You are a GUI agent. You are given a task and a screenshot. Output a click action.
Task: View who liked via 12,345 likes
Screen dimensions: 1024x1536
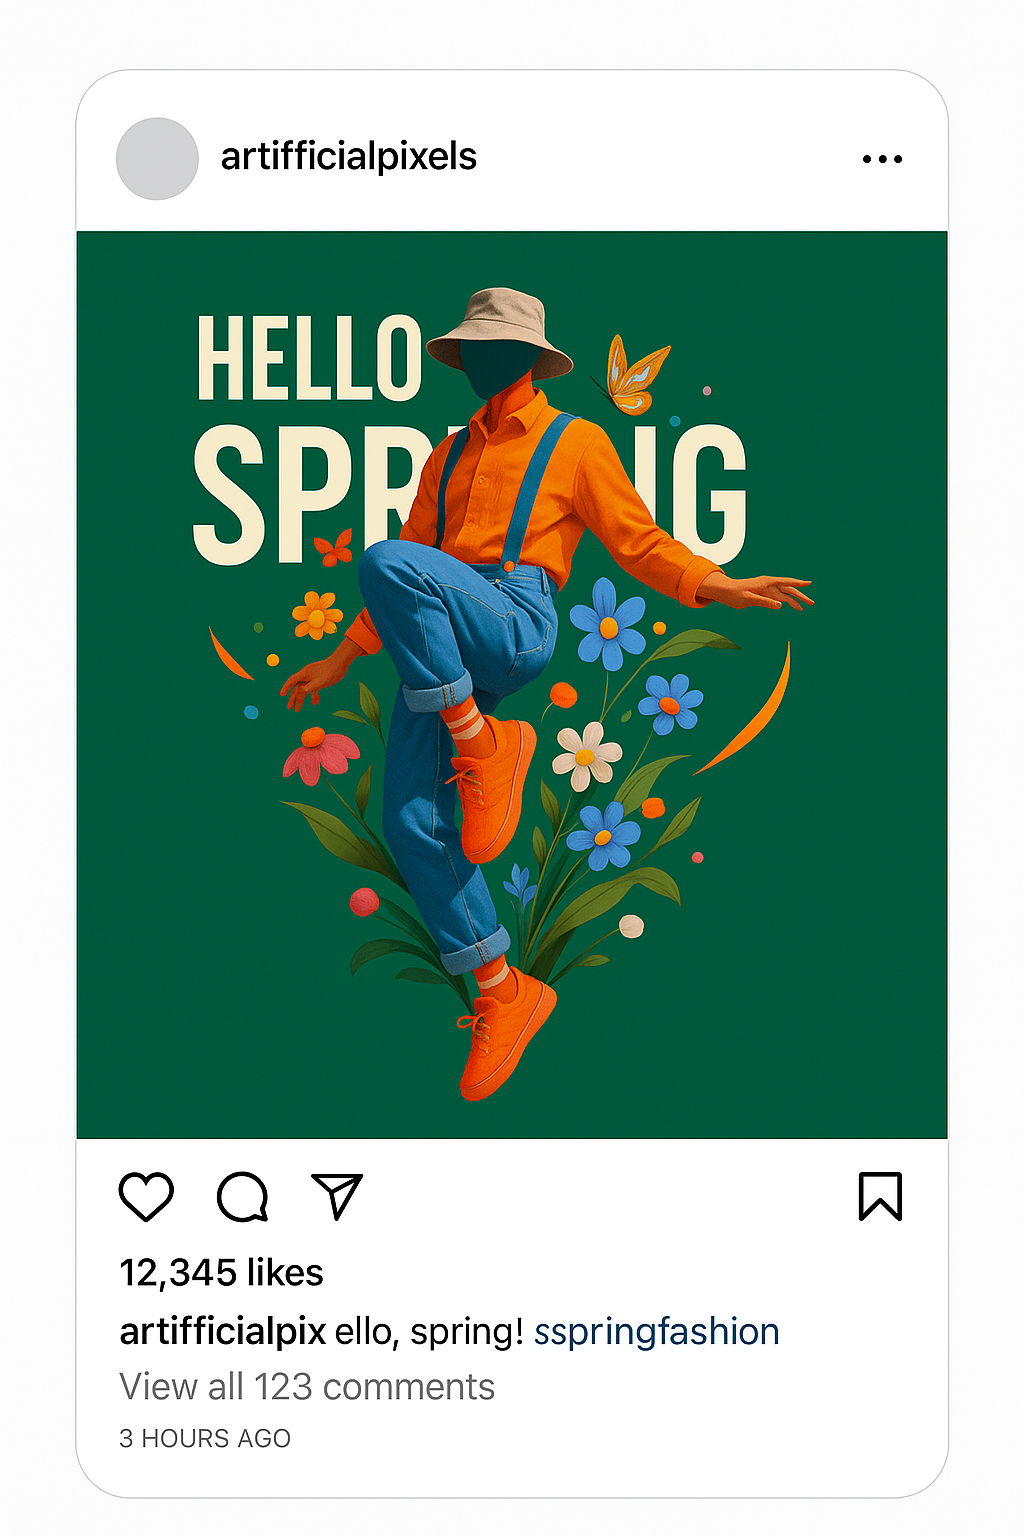[221, 1273]
